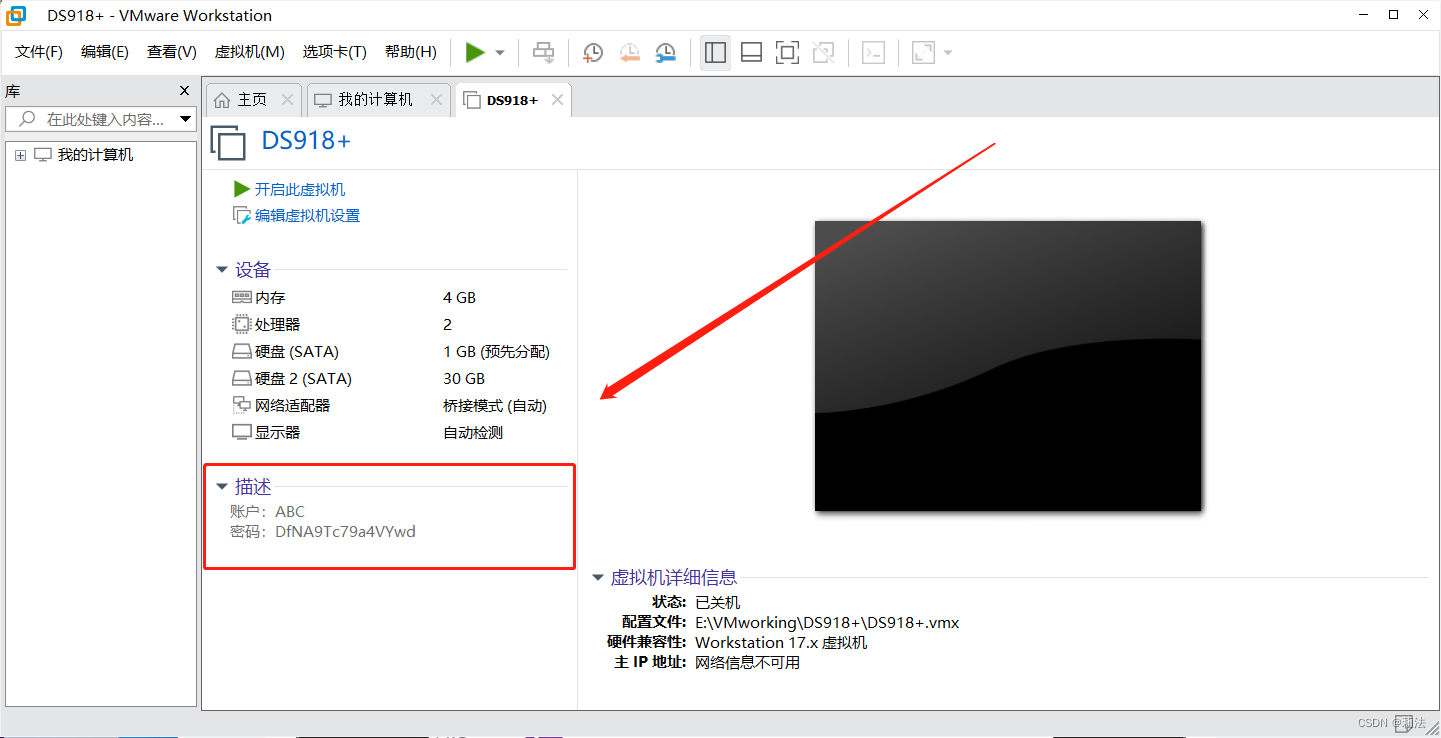Open the snapshot manager icon
This screenshot has width=1441, height=738.
coord(665,52)
